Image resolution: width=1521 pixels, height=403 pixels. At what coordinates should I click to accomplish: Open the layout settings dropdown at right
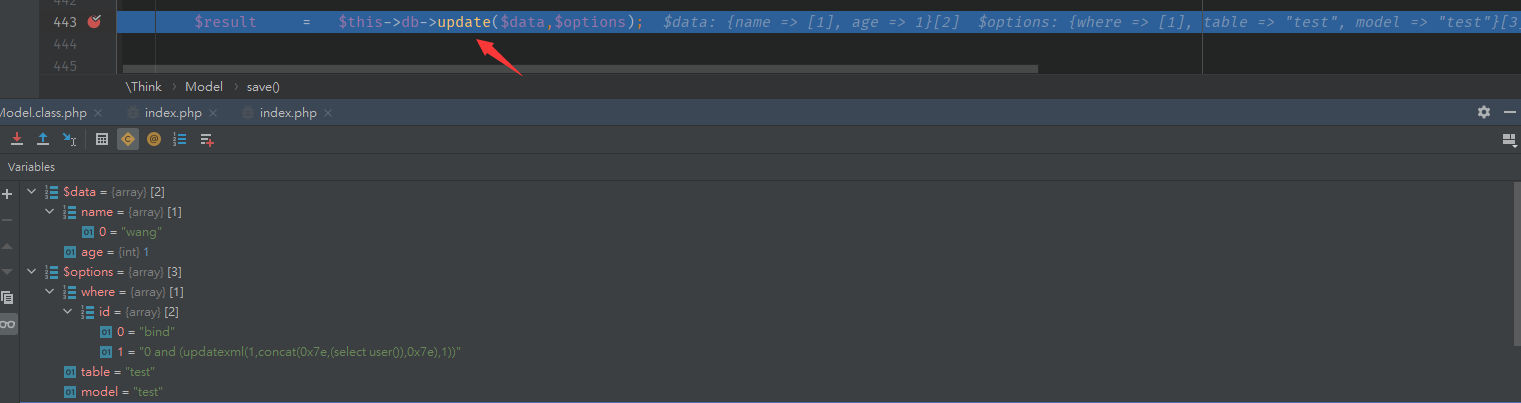point(1509,140)
